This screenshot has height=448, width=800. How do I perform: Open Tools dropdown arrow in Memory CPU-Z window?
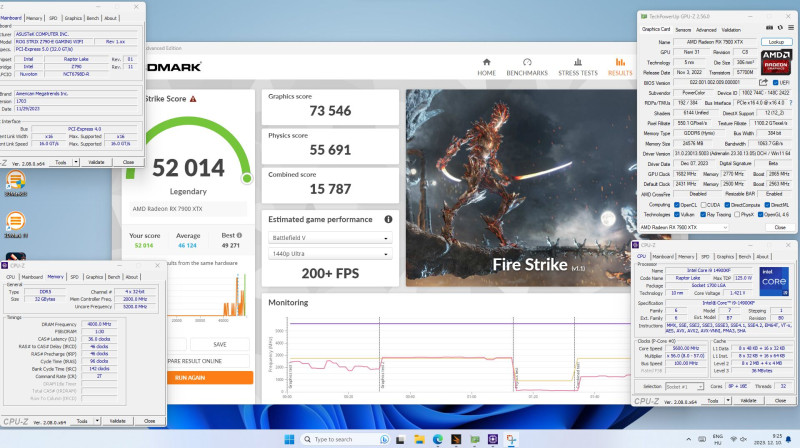tap(97, 421)
